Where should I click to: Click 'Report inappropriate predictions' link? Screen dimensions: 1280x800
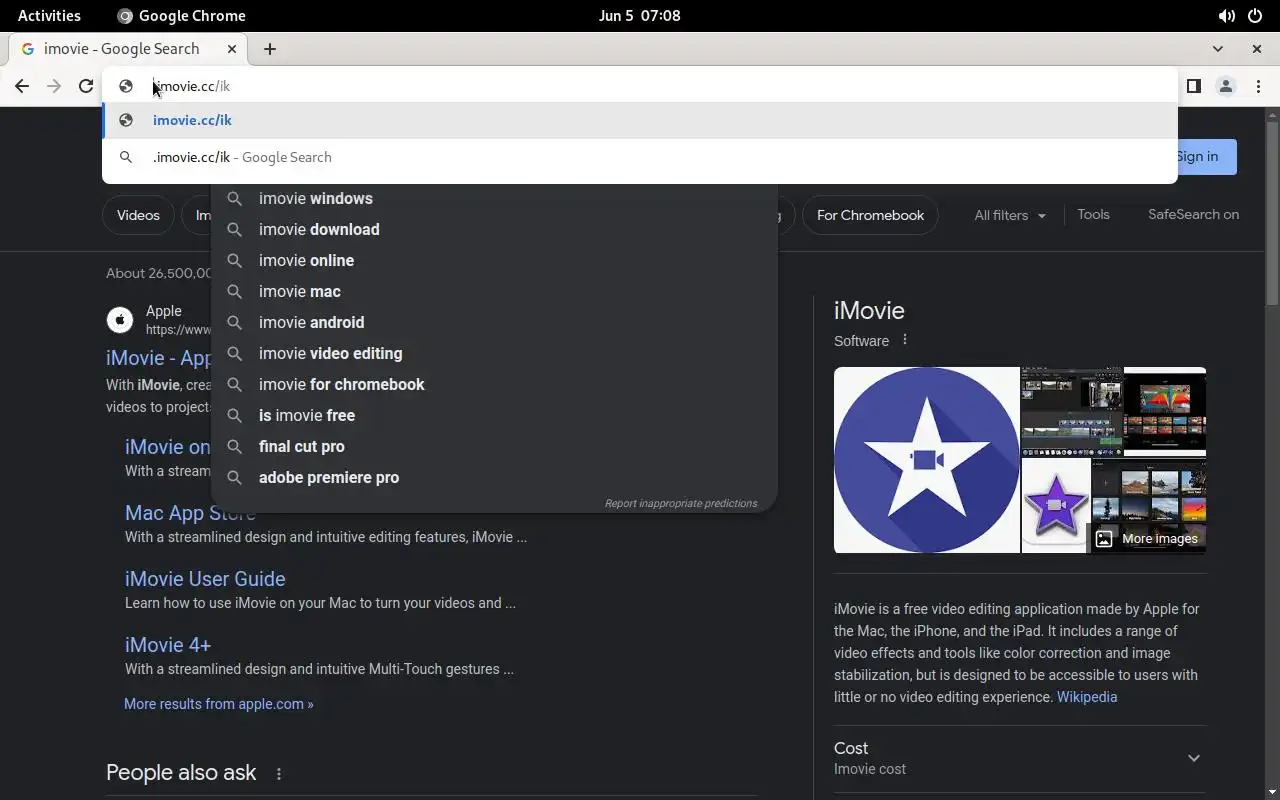[x=681, y=503]
